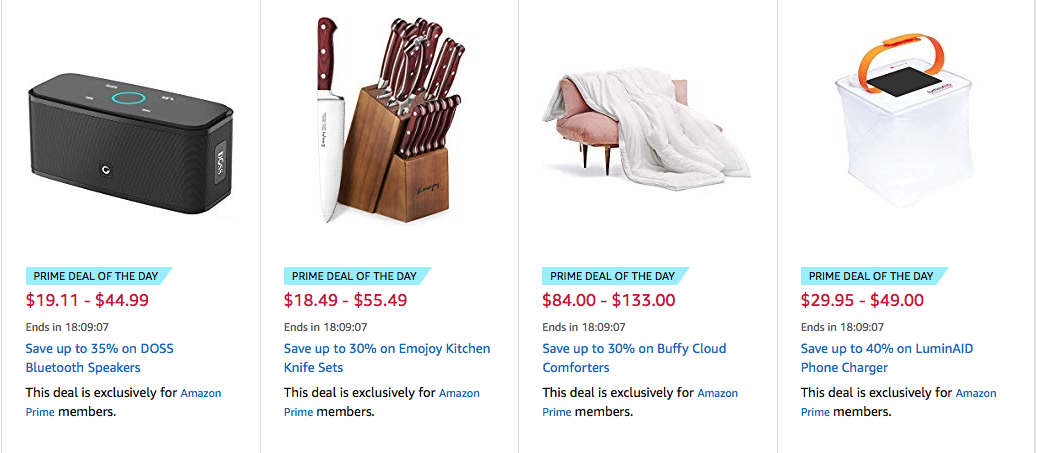Image resolution: width=1037 pixels, height=453 pixels.
Task: Click the Prime Deal badge for LuminAID charger
Action: (x=874, y=276)
